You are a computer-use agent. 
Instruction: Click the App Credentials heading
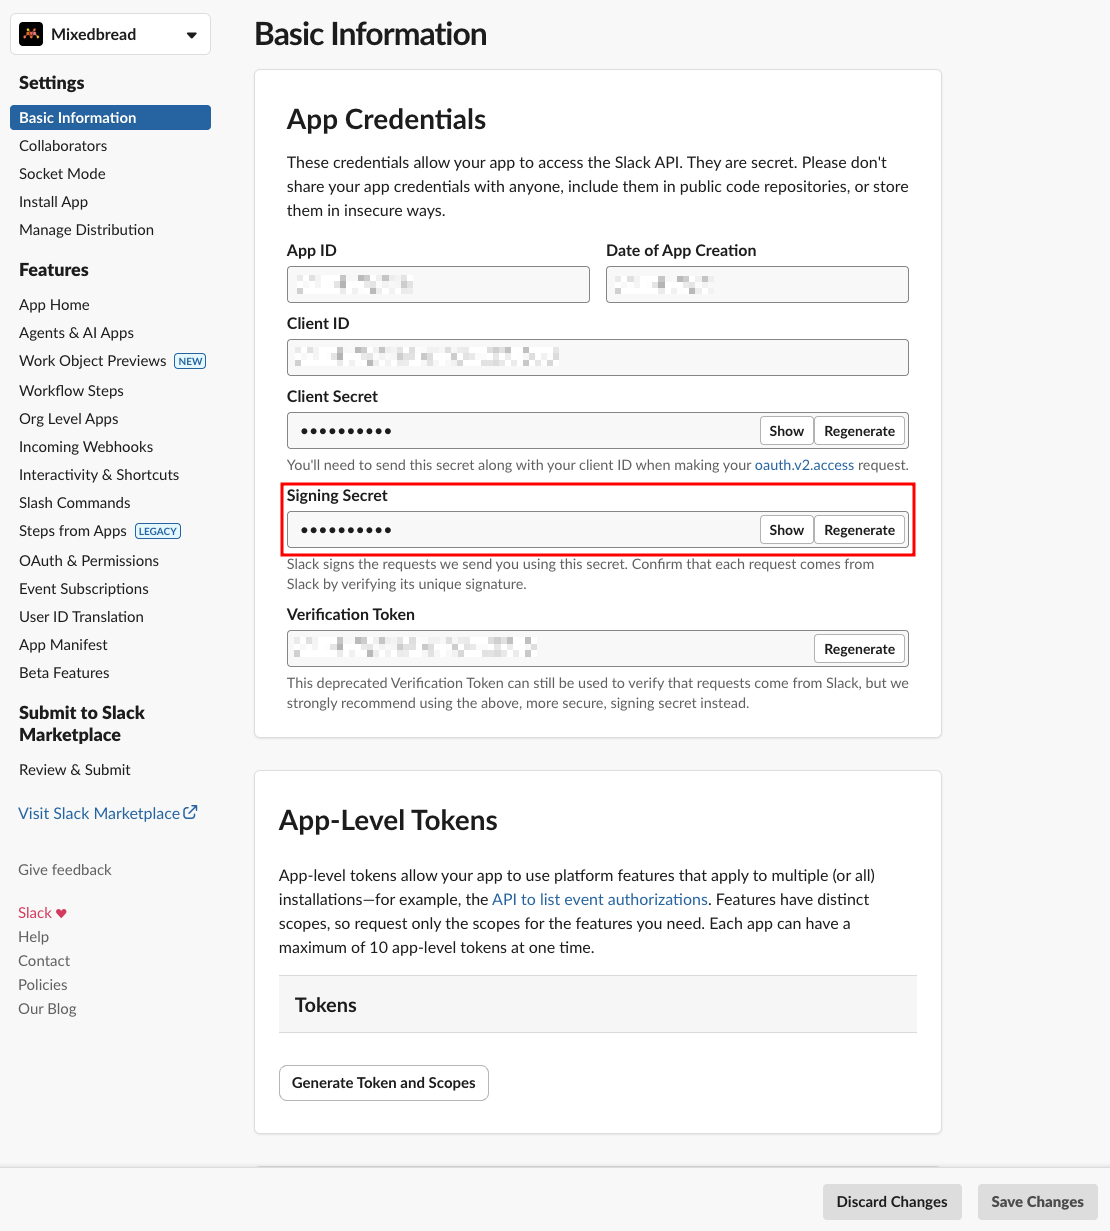(x=386, y=119)
